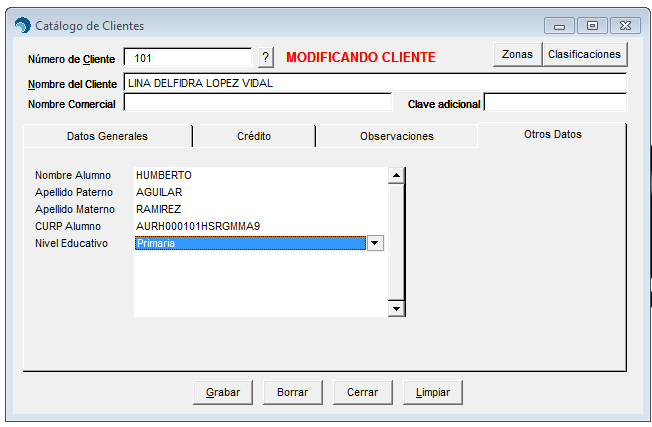
Task: Click the Nombre del Cliente field
Action: tap(375, 83)
